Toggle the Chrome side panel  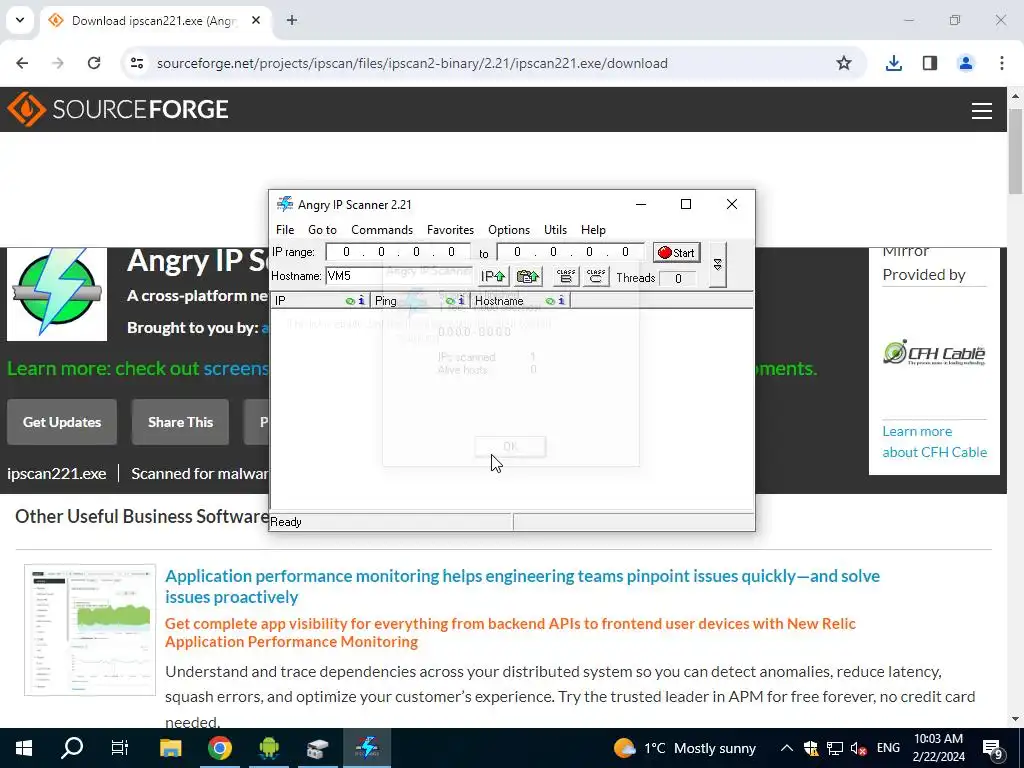click(x=930, y=63)
